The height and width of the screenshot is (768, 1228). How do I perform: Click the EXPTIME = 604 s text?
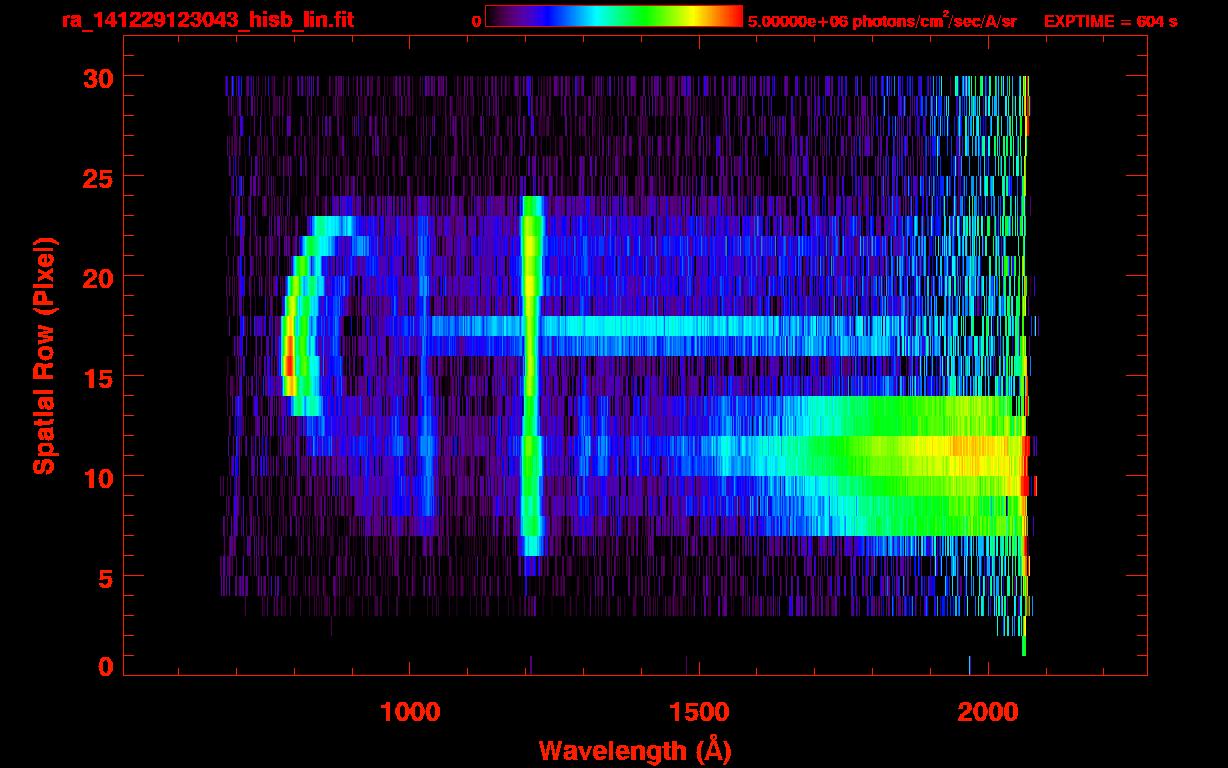[x=1110, y=21]
